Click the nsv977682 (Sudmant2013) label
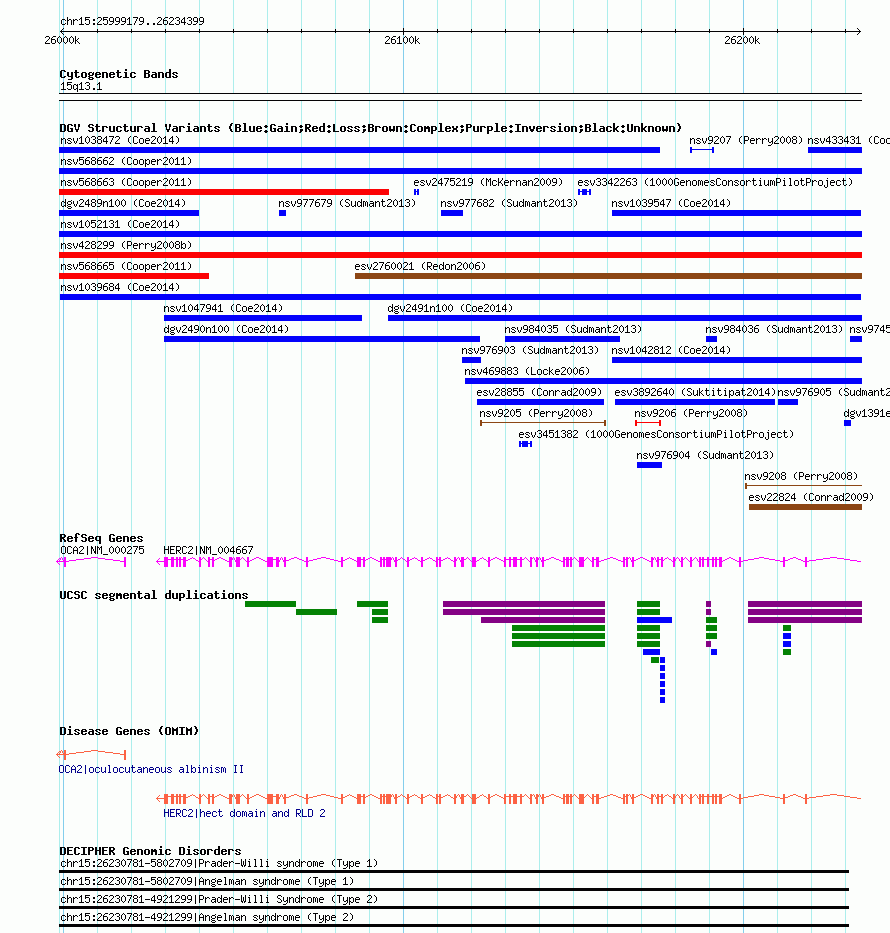 tap(509, 203)
